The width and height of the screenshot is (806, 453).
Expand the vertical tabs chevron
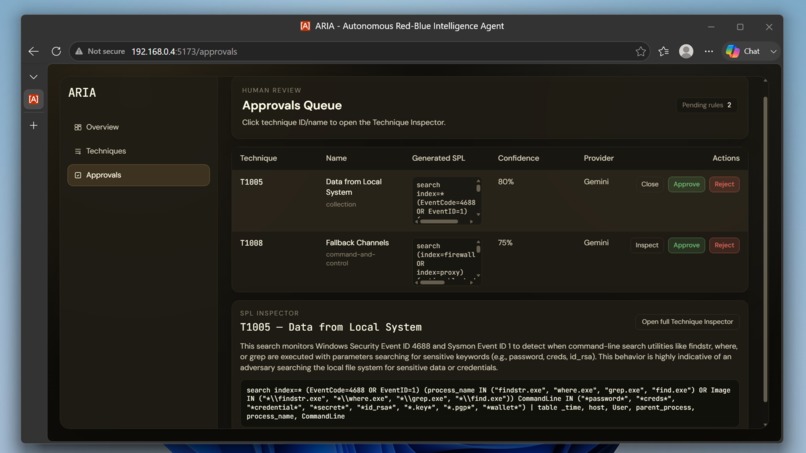point(33,77)
